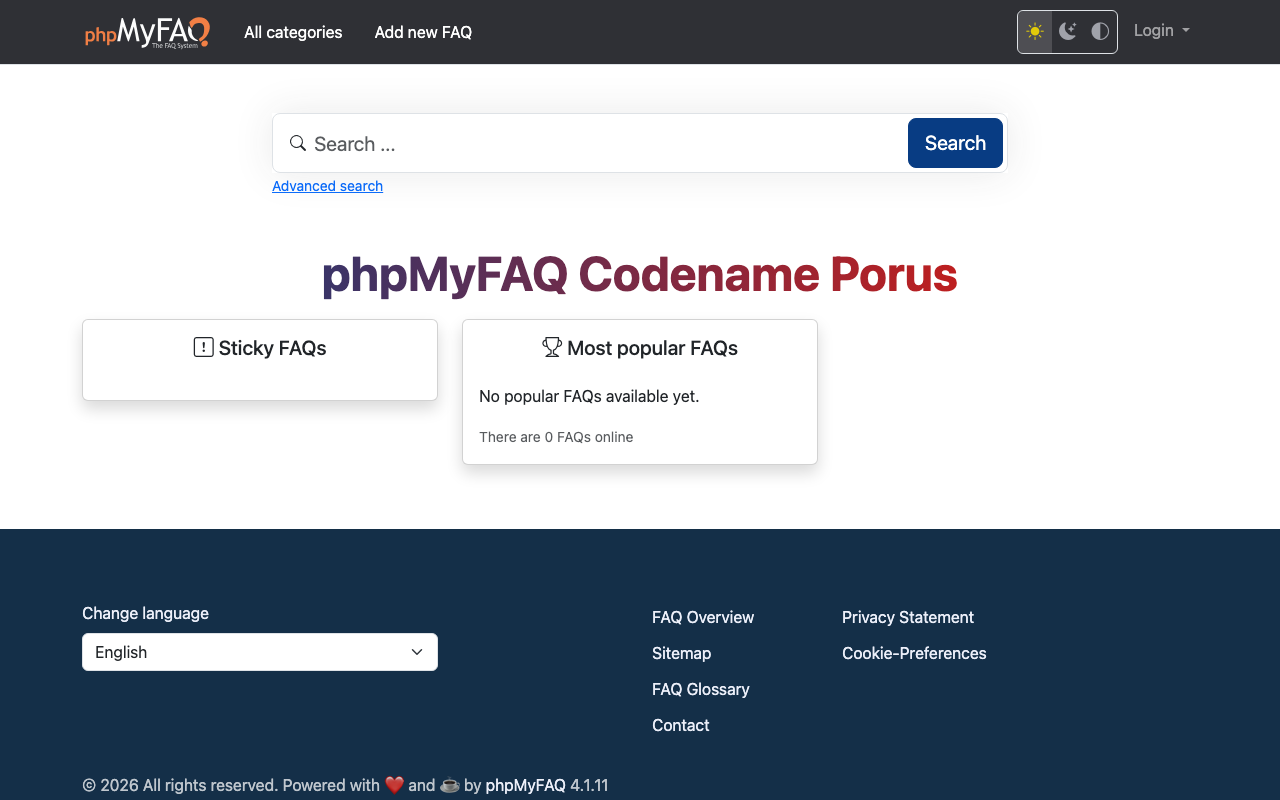Open the Advanced search link
This screenshot has width=1280, height=800.
(x=327, y=186)
